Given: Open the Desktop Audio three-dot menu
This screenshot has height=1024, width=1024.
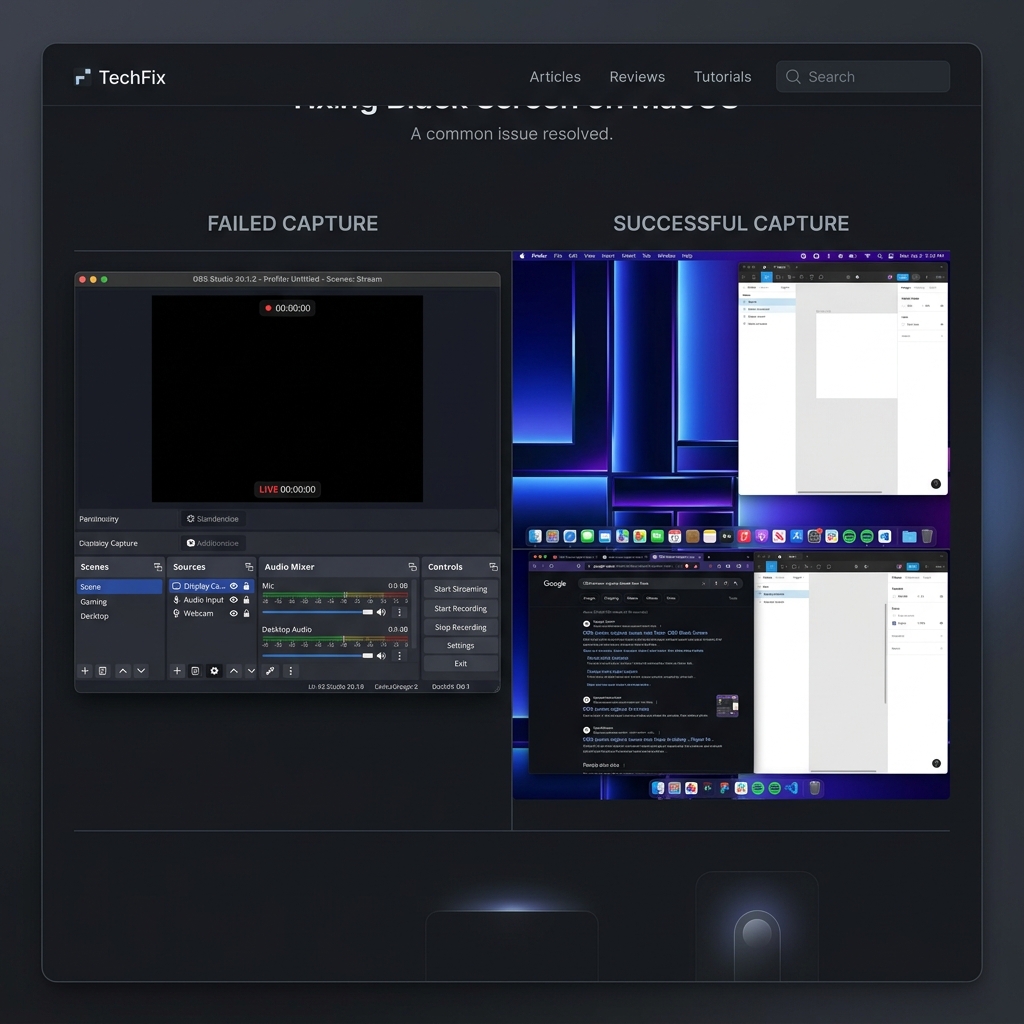Looking at the screenshot, I should tap(400, 655).
